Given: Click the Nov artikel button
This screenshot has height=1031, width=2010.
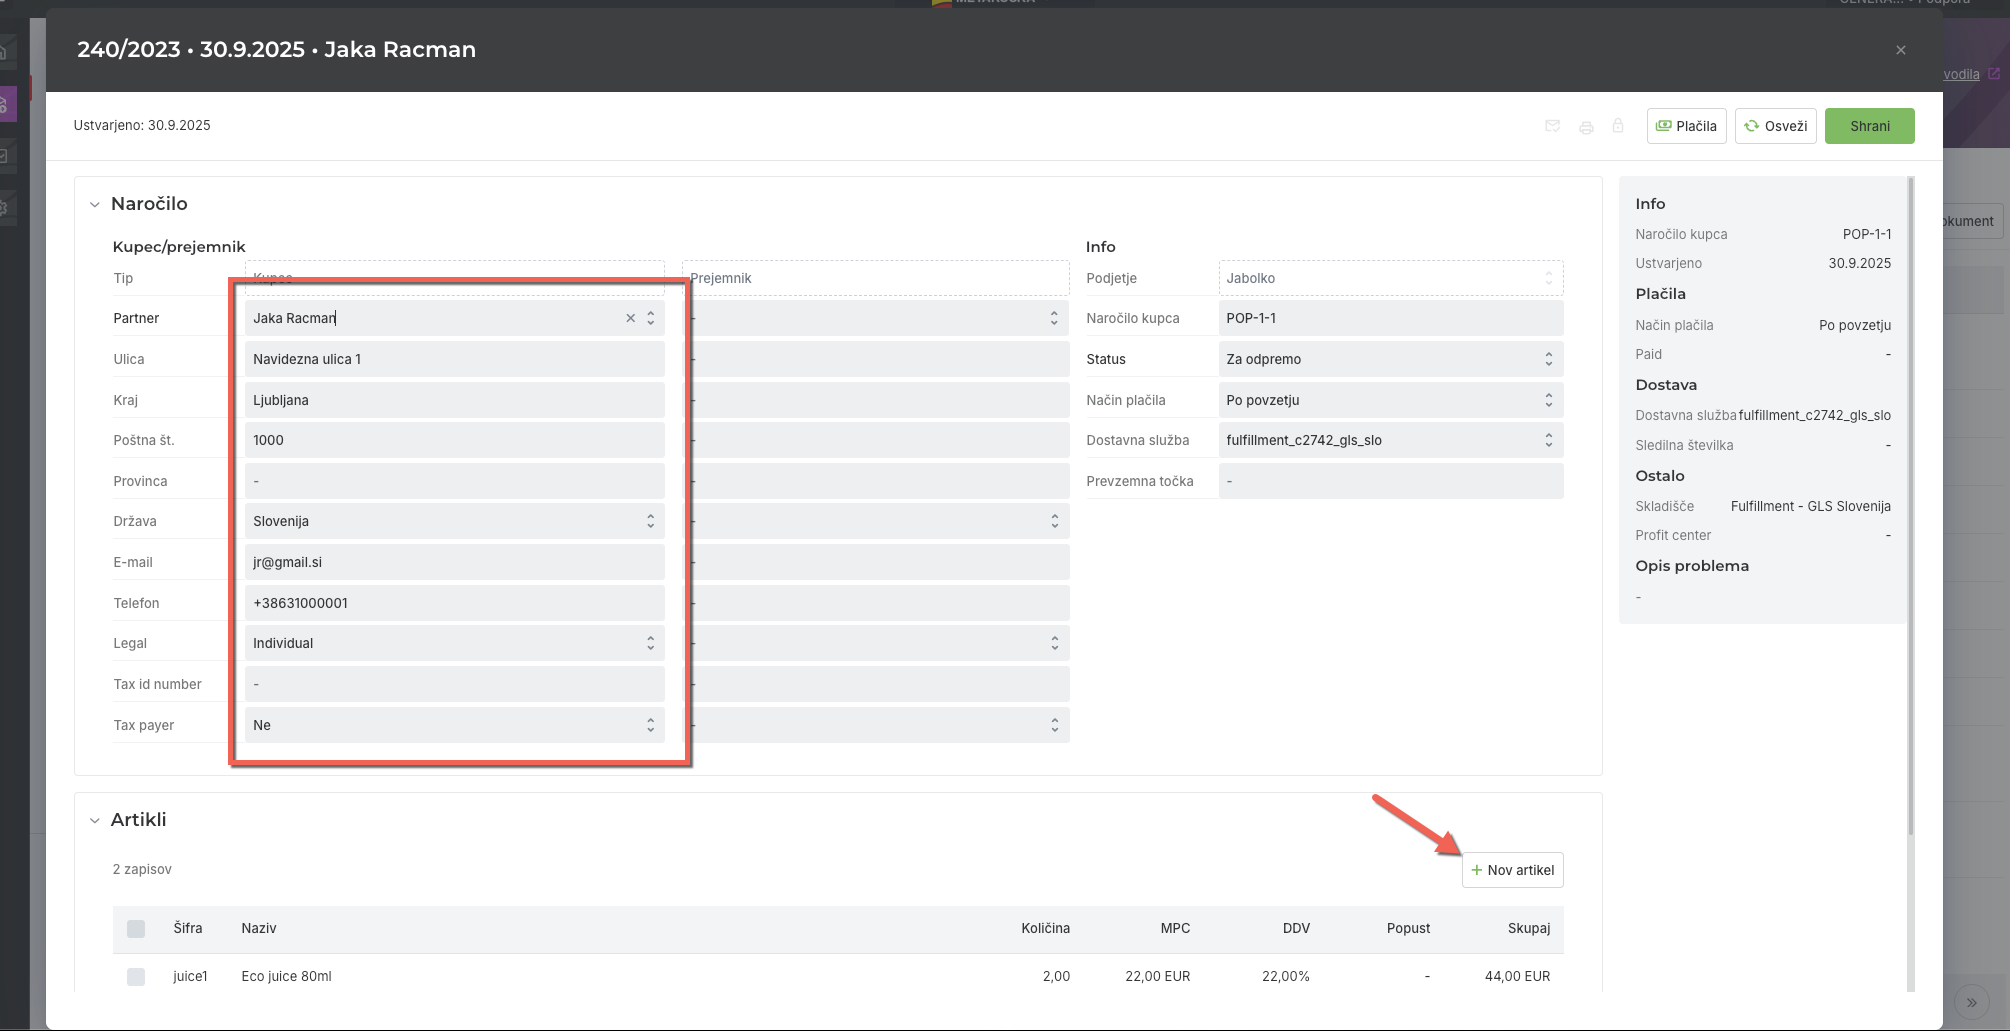Looking at the screenshot, I should (1512, 870).
